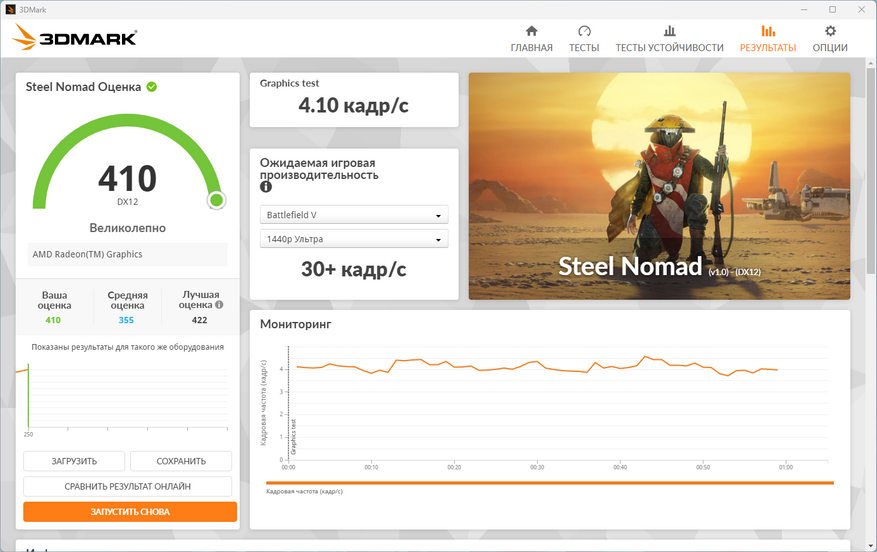
Task: Select the РЕЗУЛЬТАТЫ tab
Action: (768, 39)
